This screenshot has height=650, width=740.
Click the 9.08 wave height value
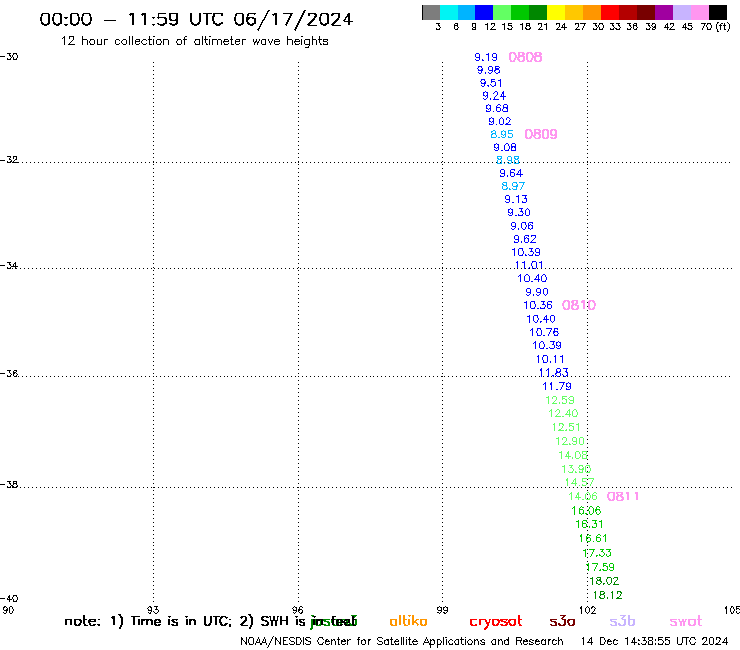point(505,147)
